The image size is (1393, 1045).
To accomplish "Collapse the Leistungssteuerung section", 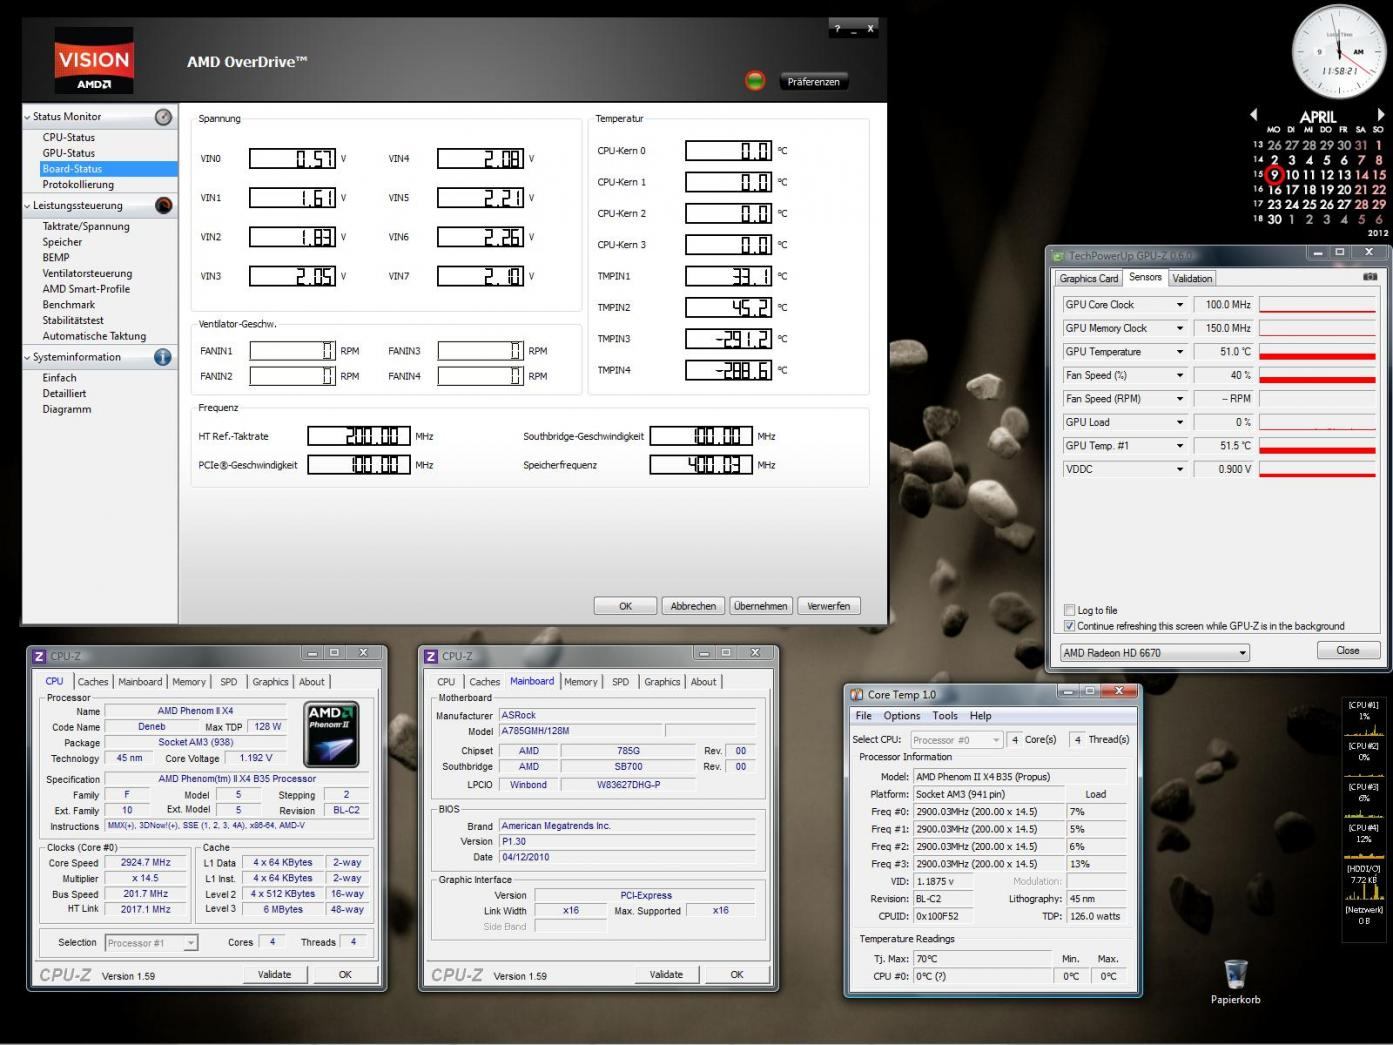I will tap(27, 206).
